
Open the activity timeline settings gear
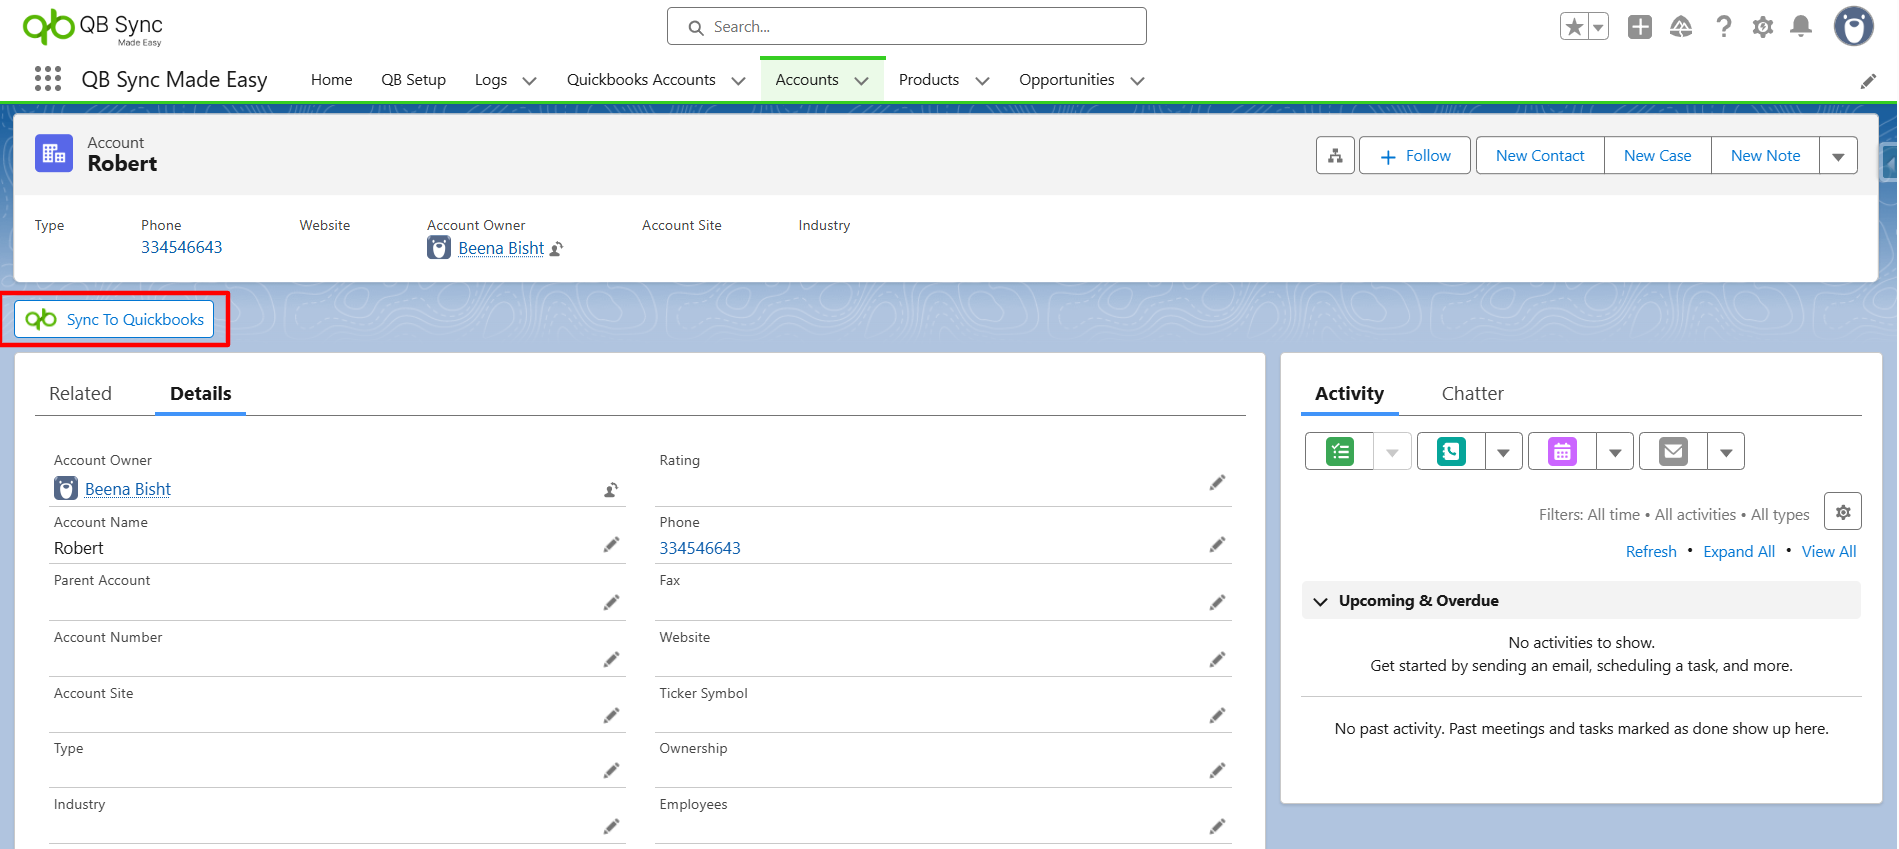point(1842,512)
